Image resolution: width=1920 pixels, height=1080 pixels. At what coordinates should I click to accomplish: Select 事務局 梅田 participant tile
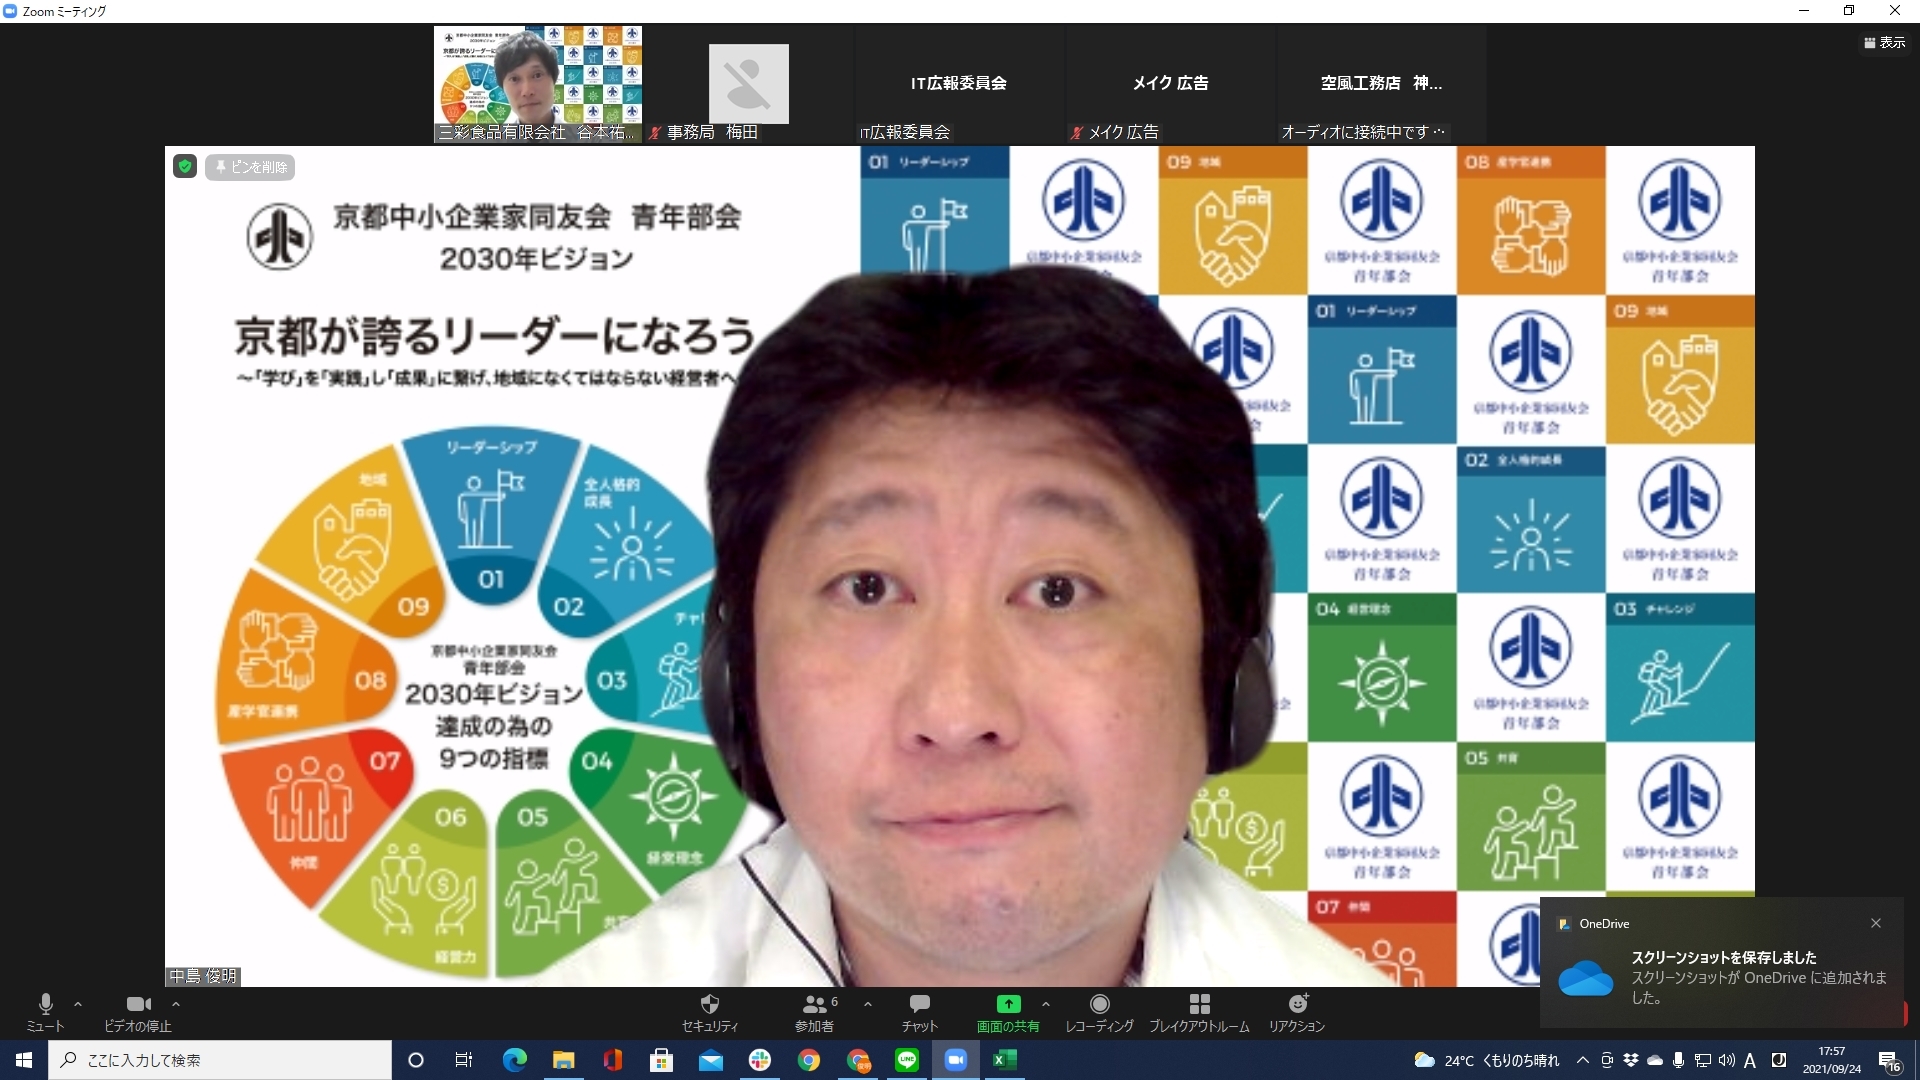748,84
